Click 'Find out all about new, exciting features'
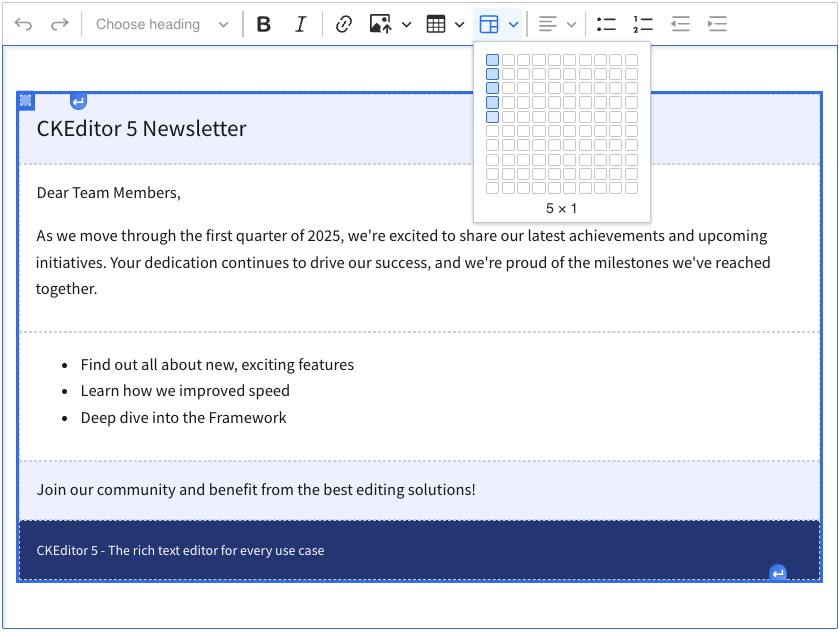This screenshot has height=632, width=839. [217, 364]
